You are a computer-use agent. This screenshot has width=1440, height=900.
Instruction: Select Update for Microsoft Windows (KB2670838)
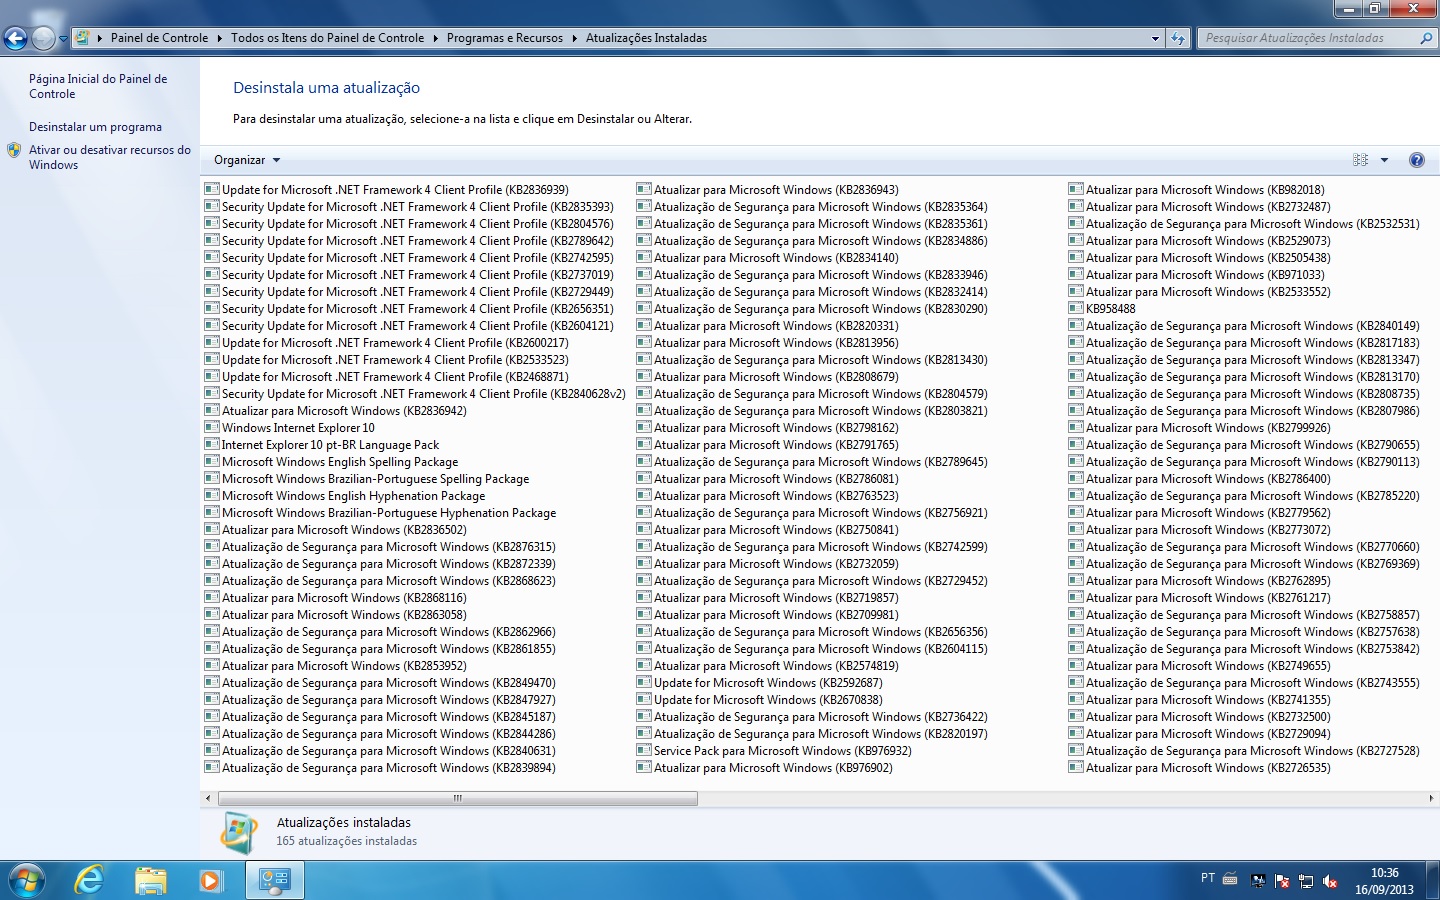pos(760,699)
